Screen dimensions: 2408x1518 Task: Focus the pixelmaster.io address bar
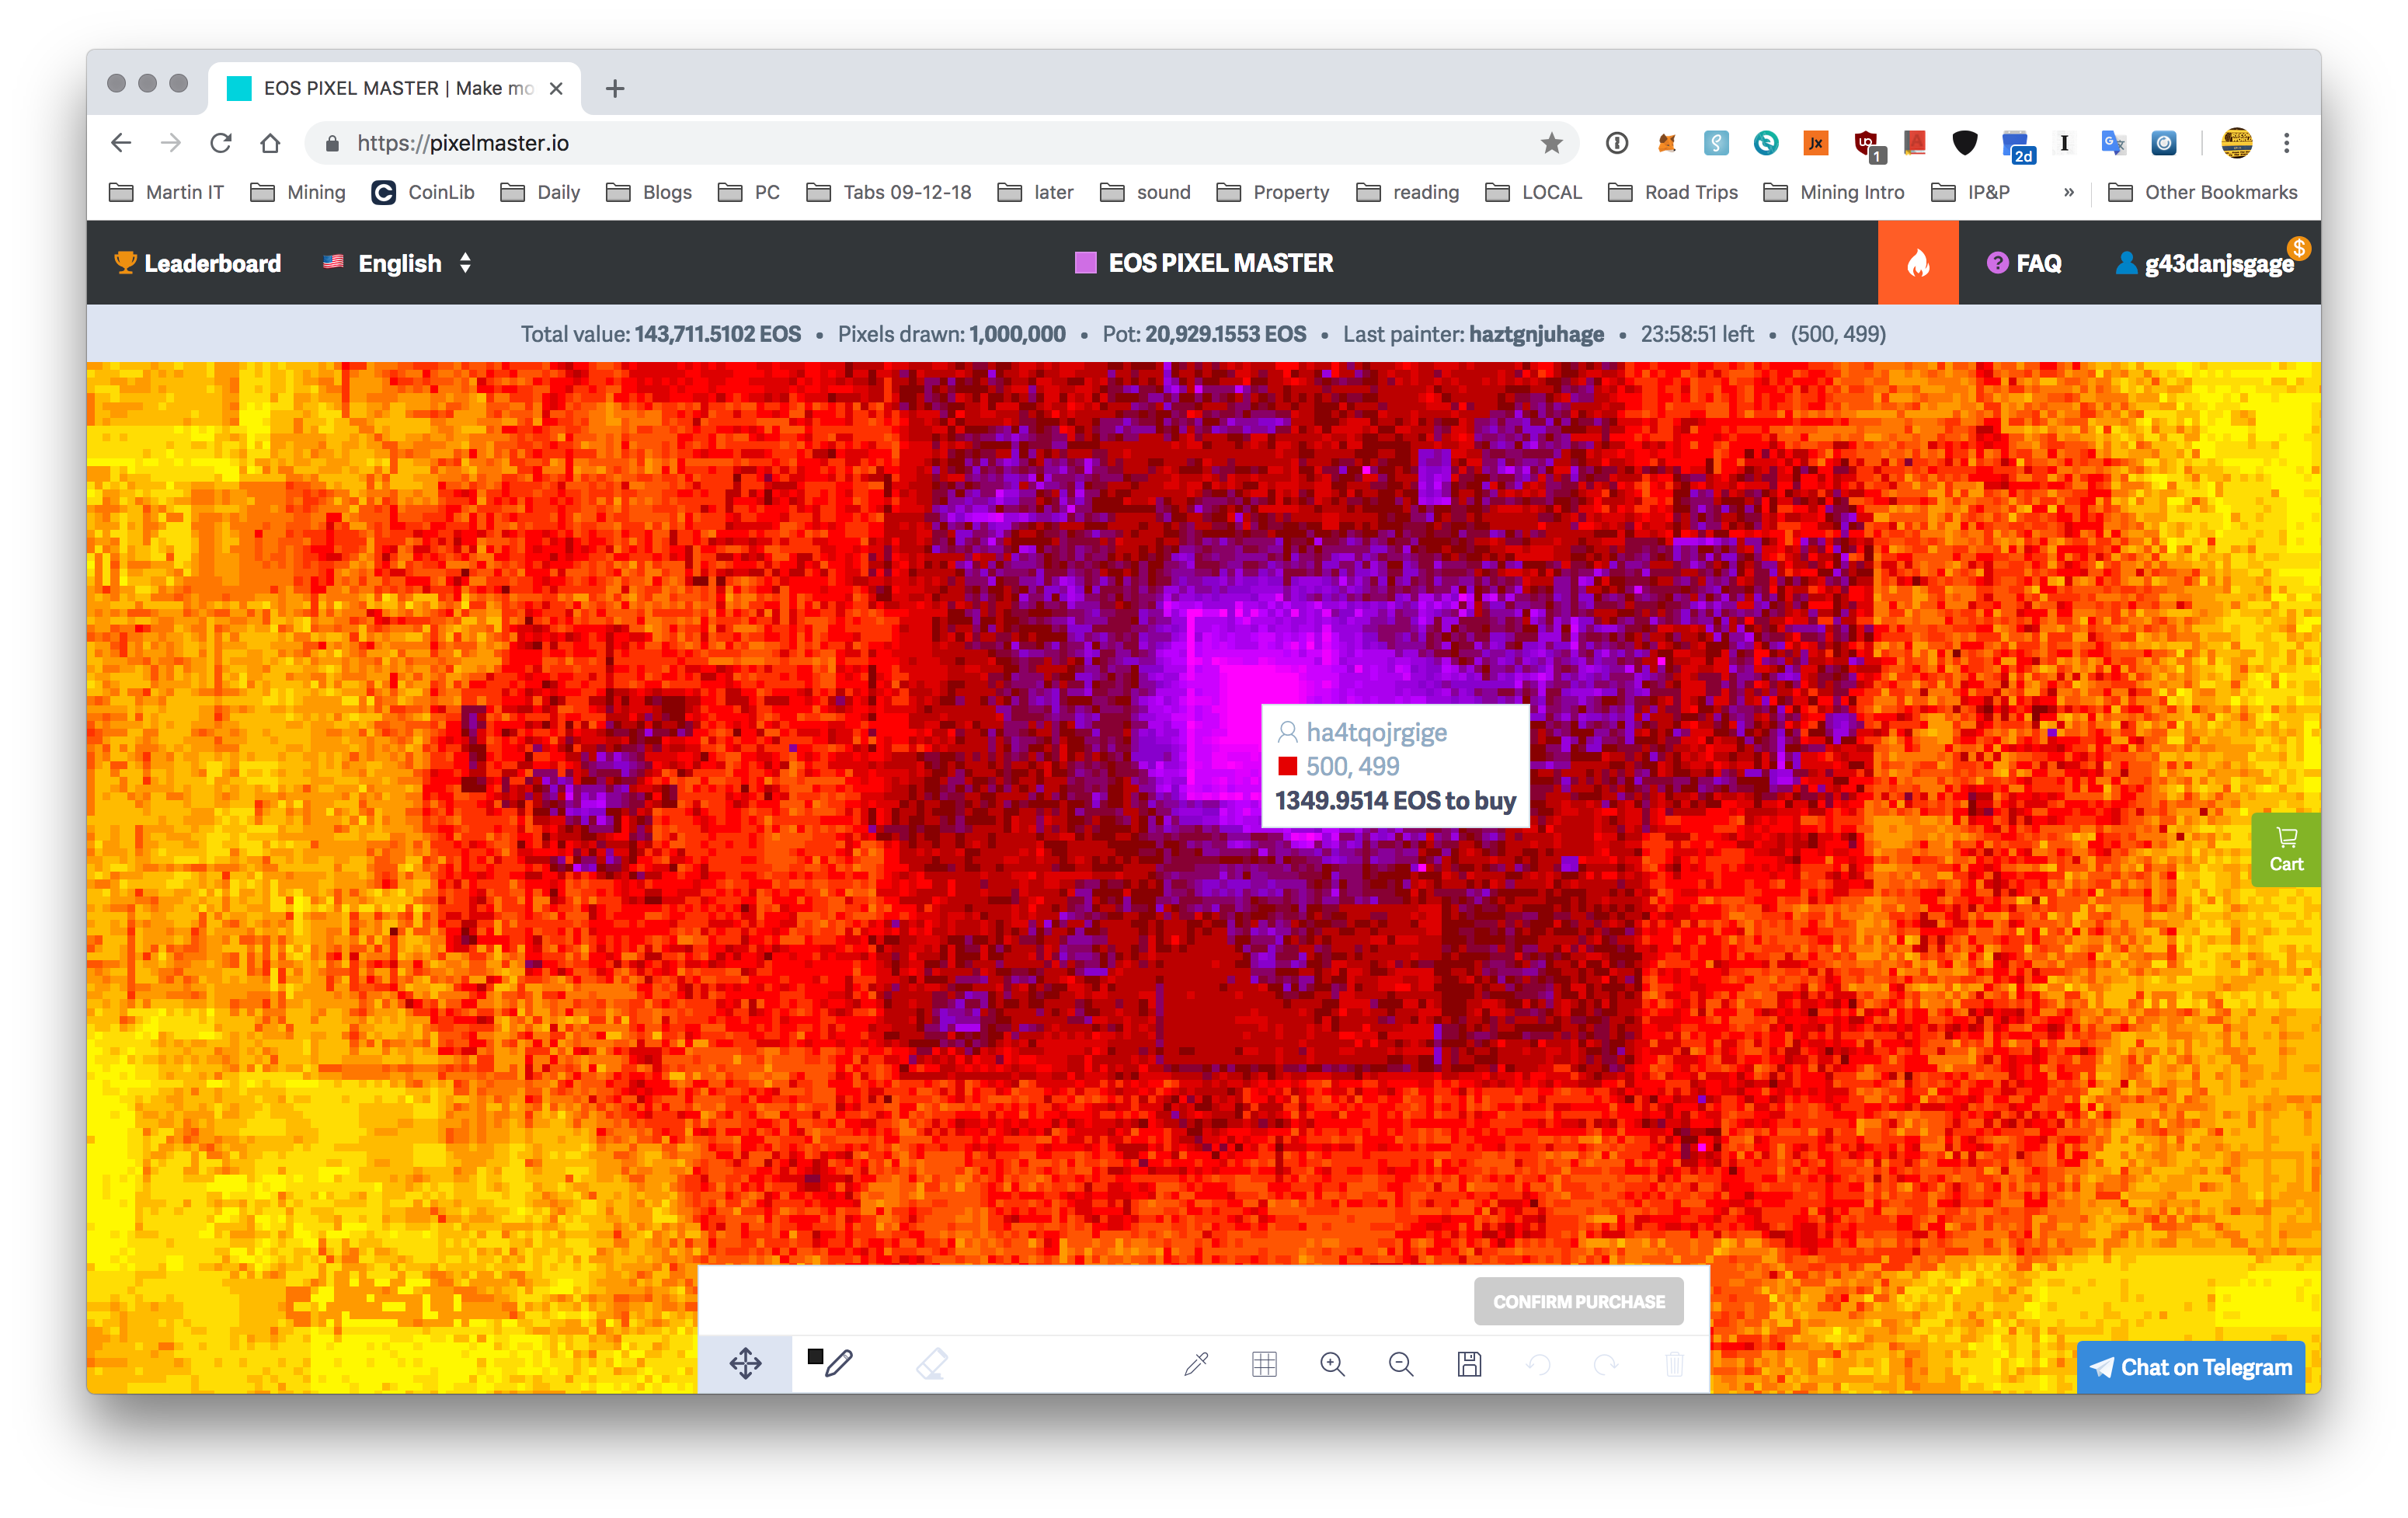[x=940, y=143]
